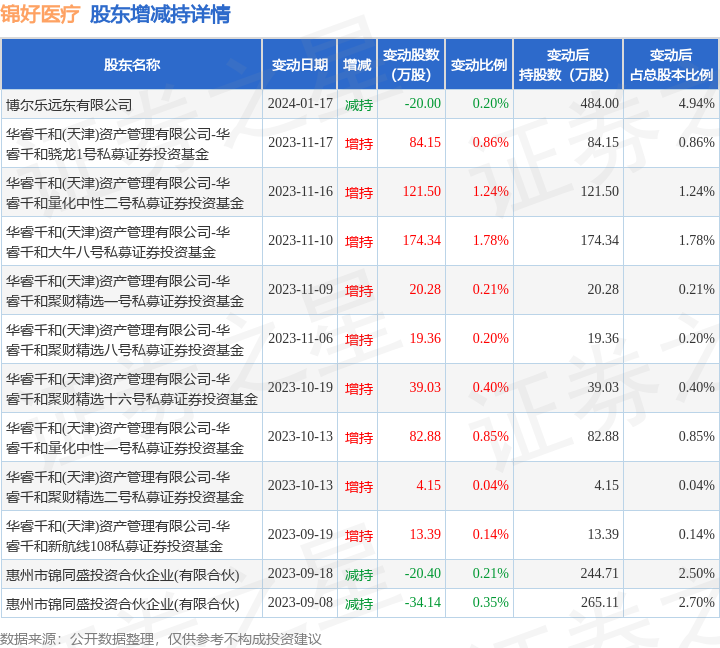Click the black 1.78% total share ratio
This screenshot has height=648, width=720.
click(x=697, y=241)
